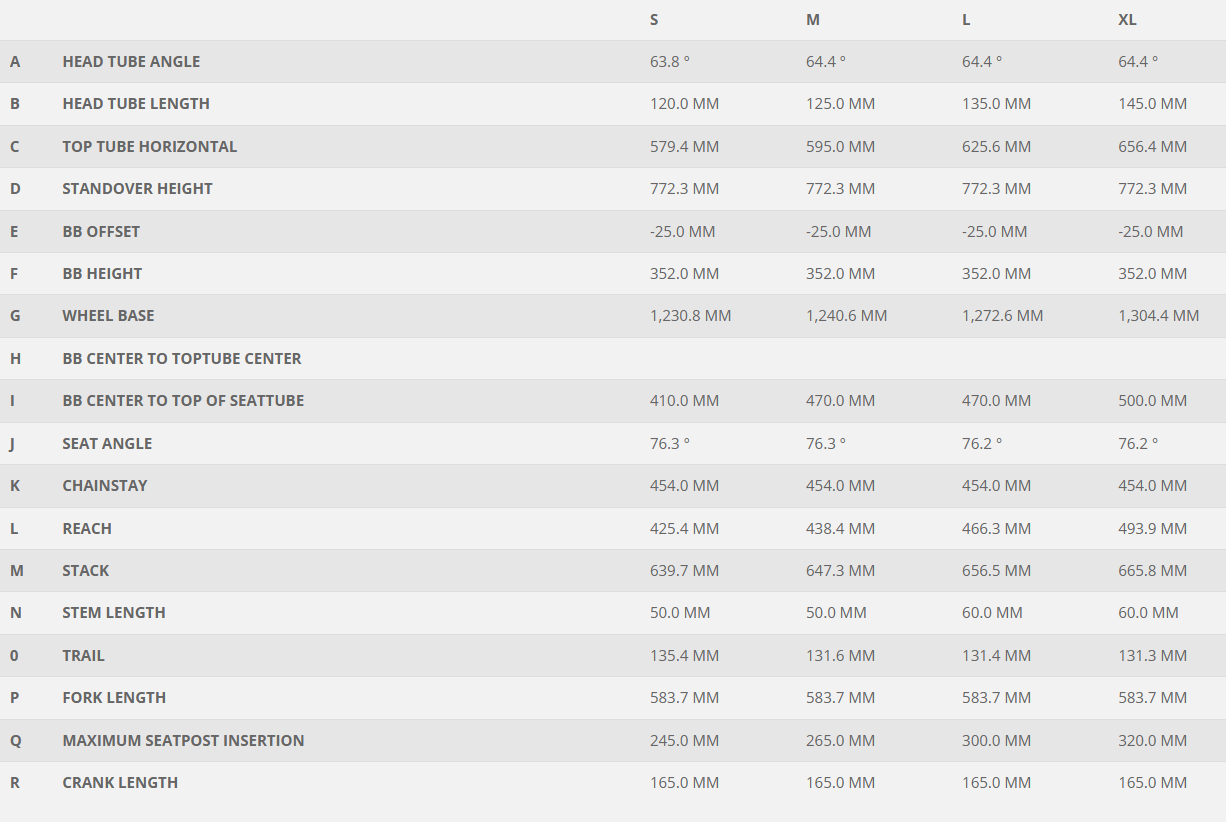Click the HEAD TUBE ANGLE row label
The height and width of the screenshot is (822, 1226).
[x=131, y=62]
